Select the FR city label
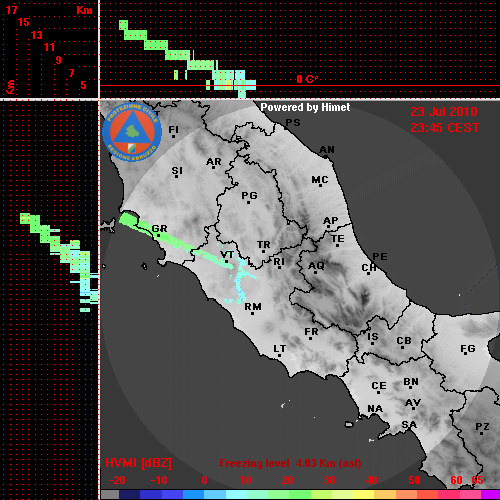This screenshot has height=500, width=500. 311,332
